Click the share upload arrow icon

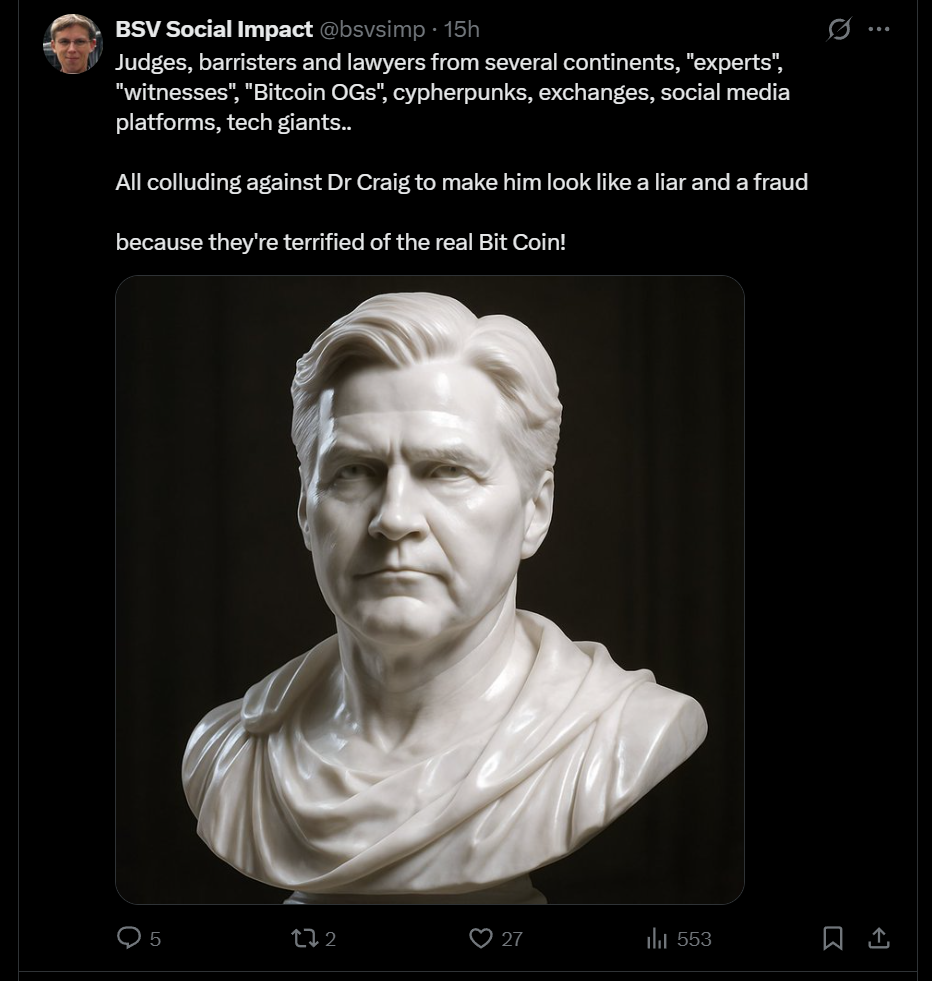tap(879, 938)
